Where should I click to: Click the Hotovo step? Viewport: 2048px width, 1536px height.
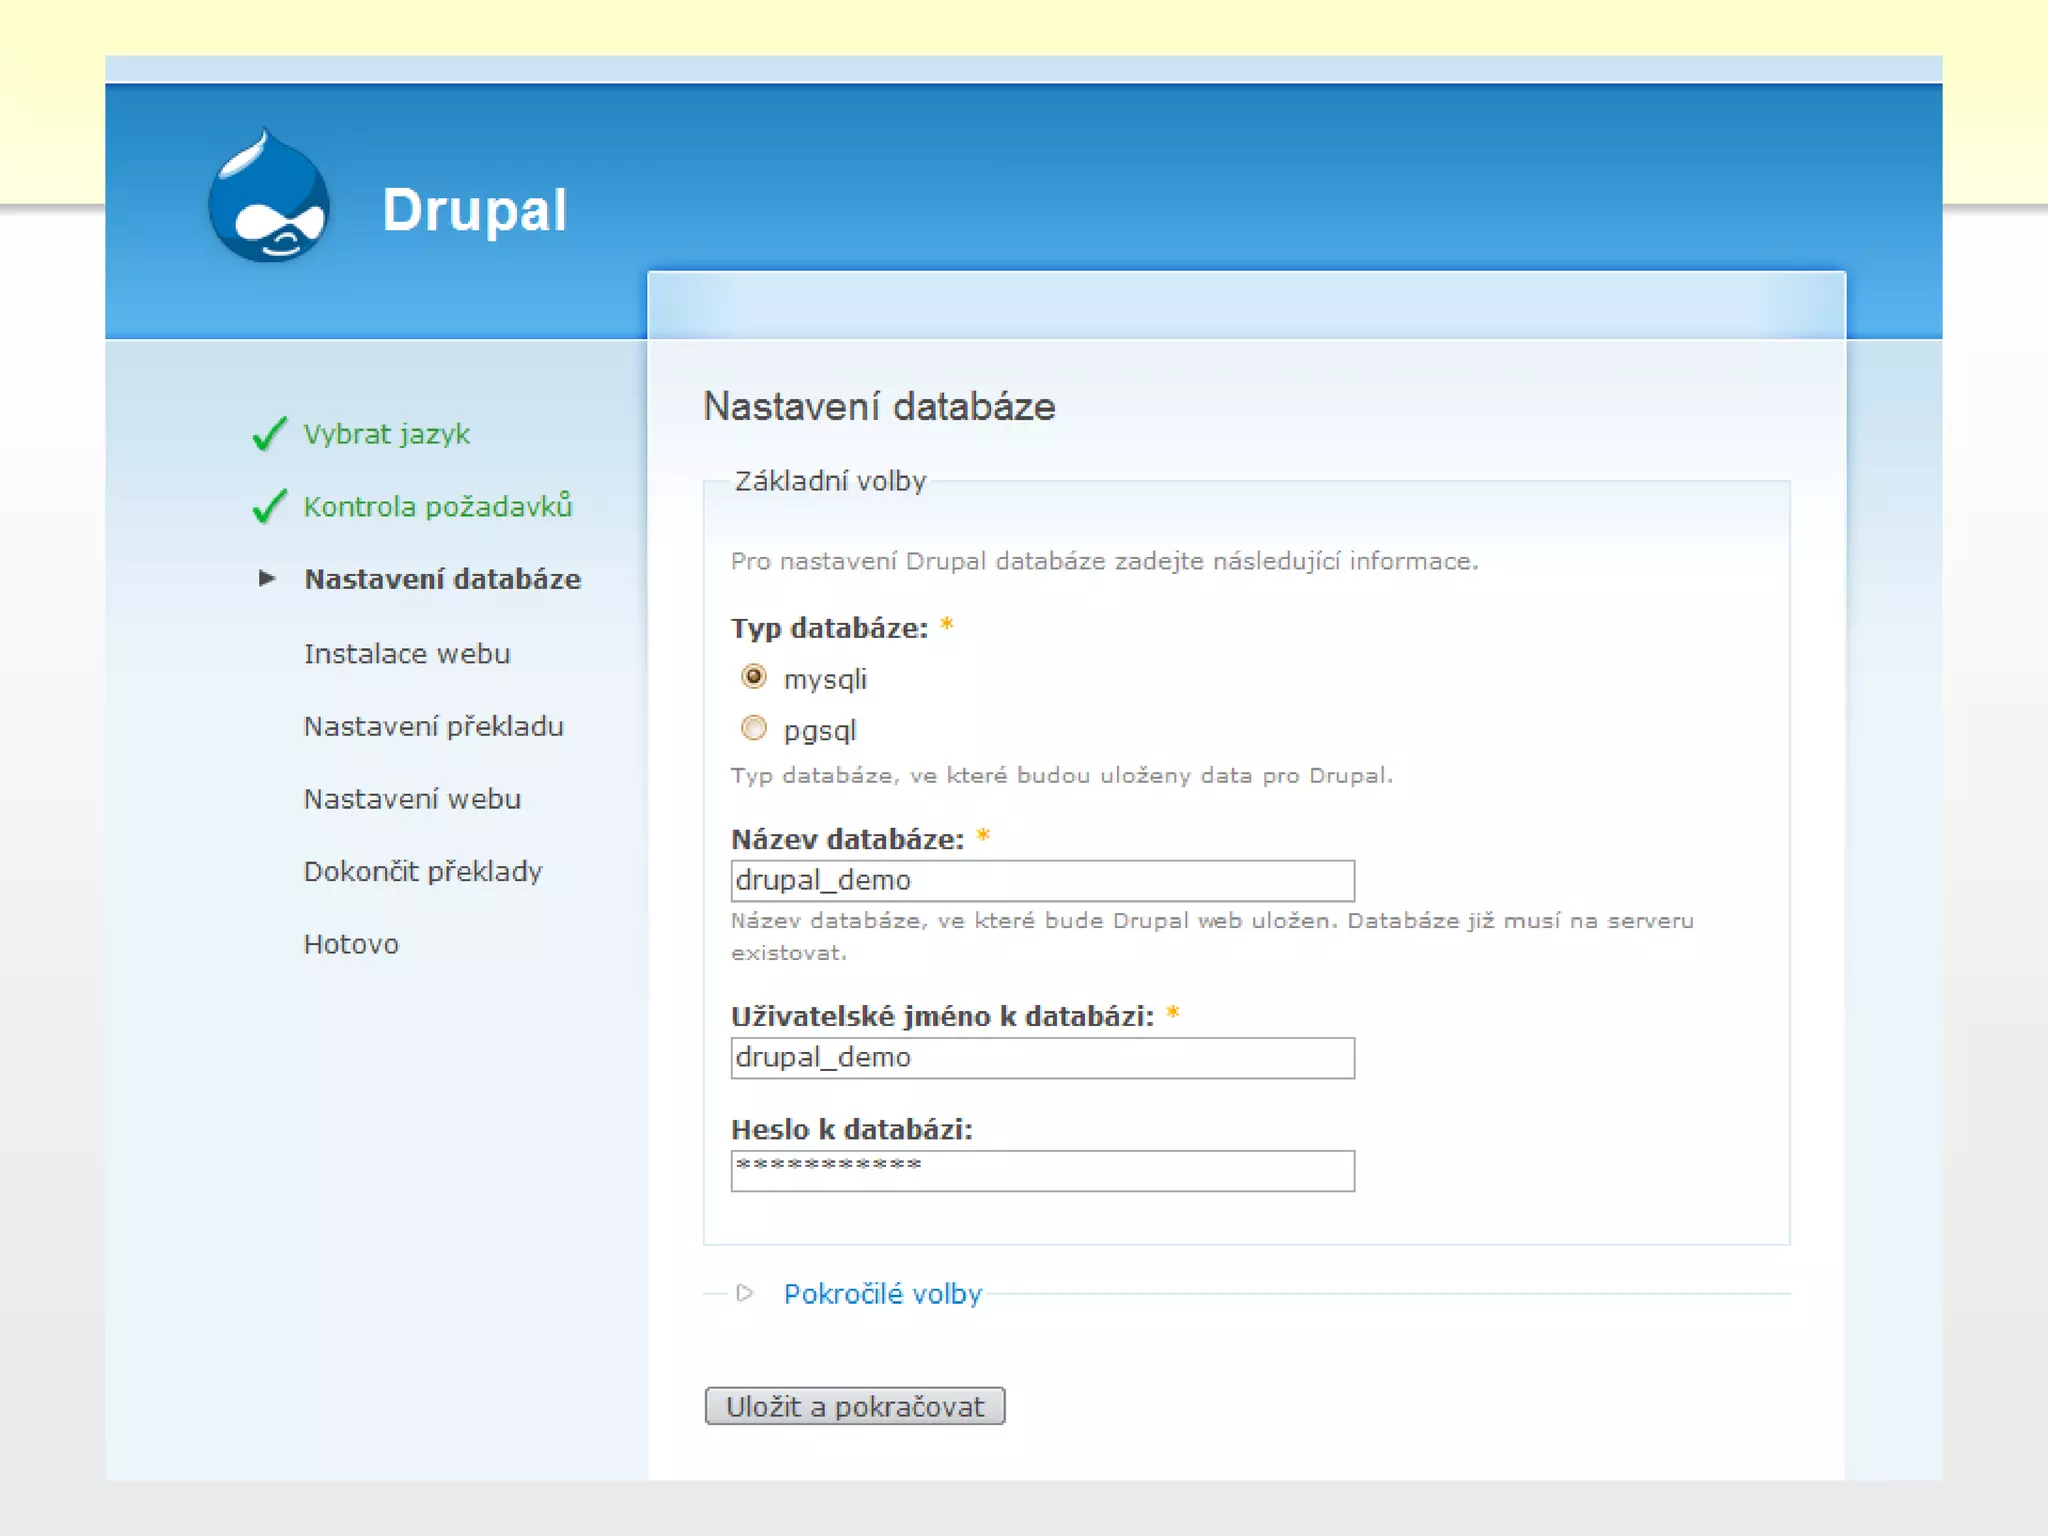351,944
